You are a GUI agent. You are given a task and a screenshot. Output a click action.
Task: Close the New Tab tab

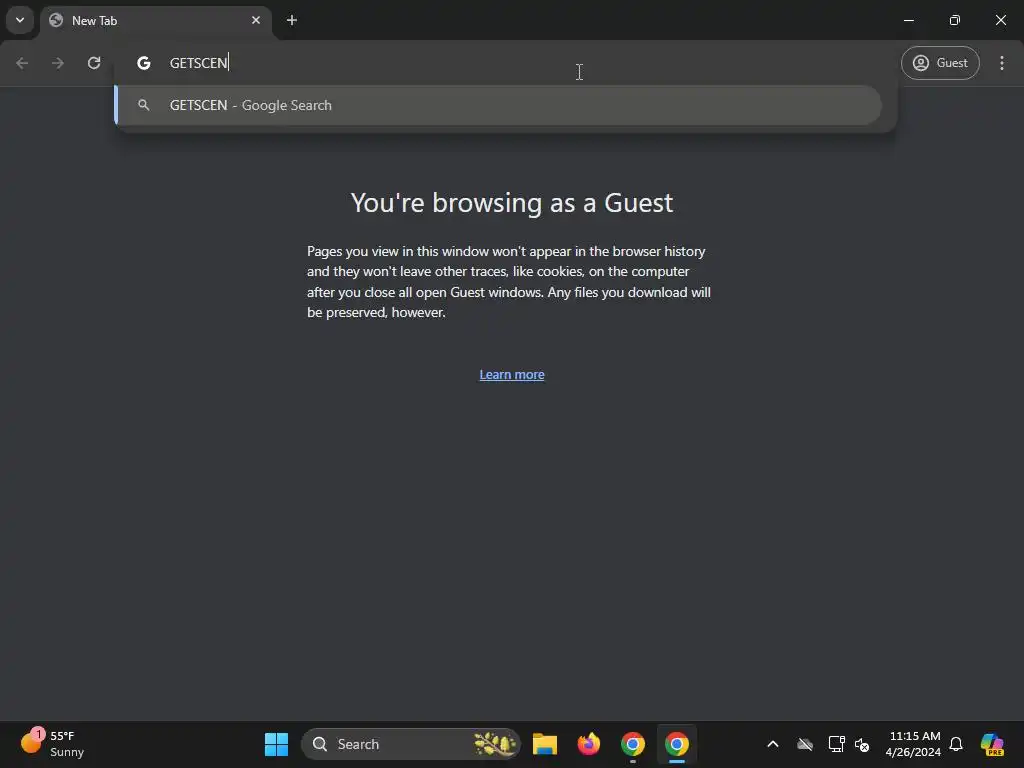tap(256, 20)
